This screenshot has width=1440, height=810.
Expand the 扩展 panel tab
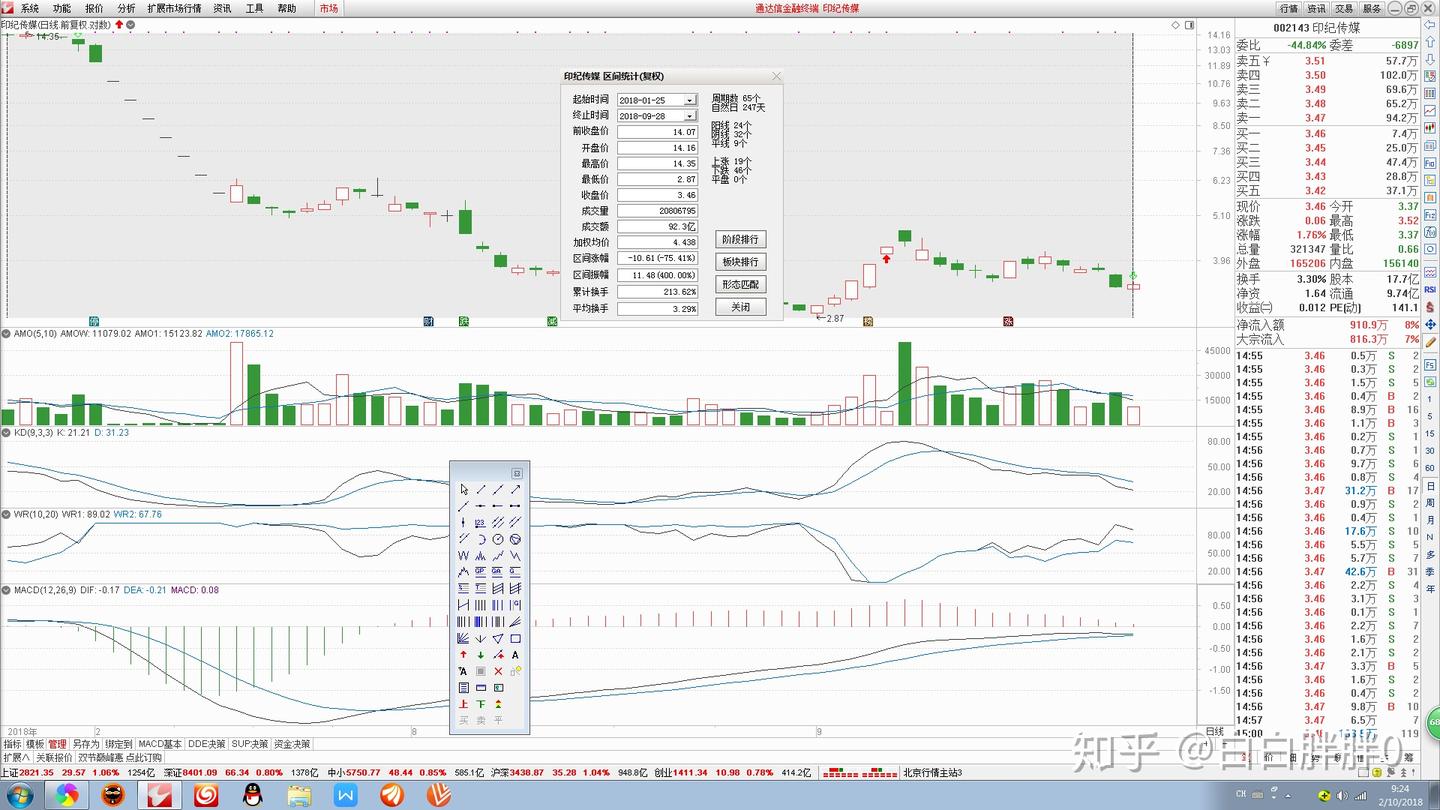pyautogui.click(x=17, y=758)
